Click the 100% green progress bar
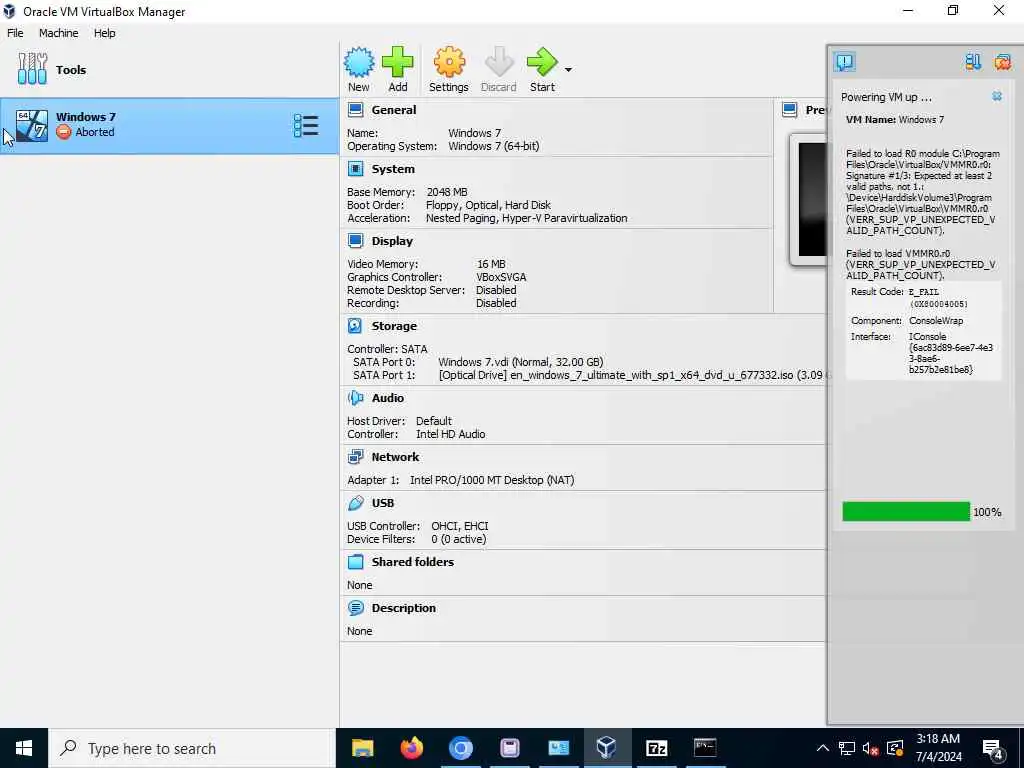 tap(906, 511)
